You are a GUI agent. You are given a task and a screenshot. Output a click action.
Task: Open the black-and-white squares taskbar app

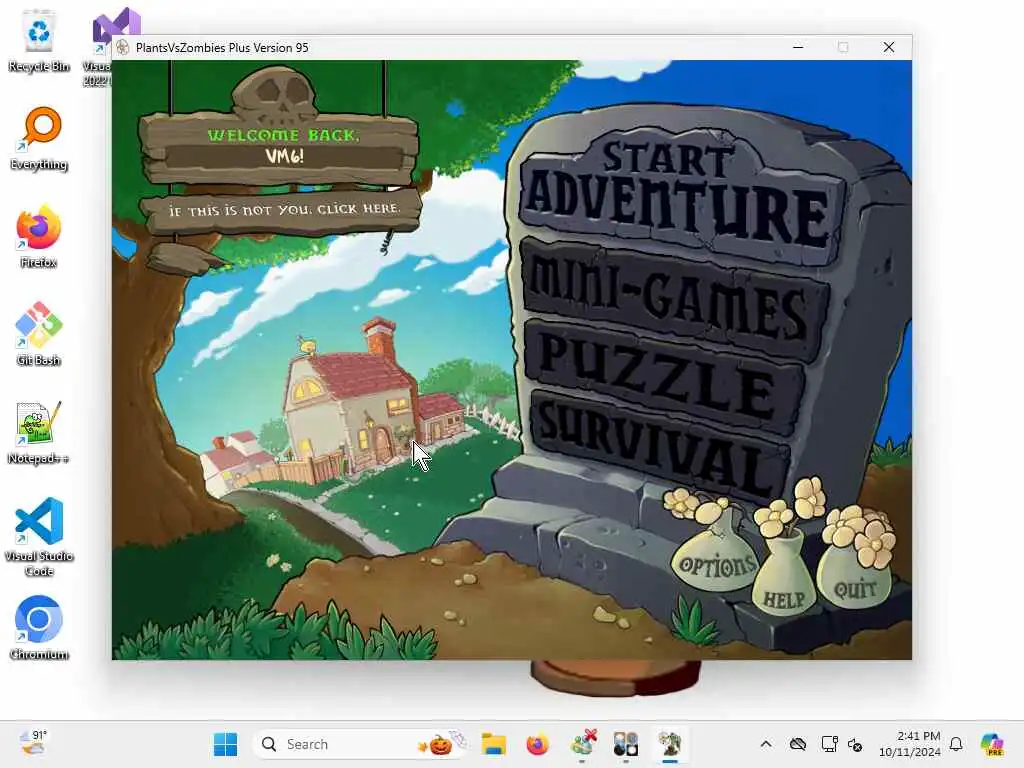(x=626, y=744)
